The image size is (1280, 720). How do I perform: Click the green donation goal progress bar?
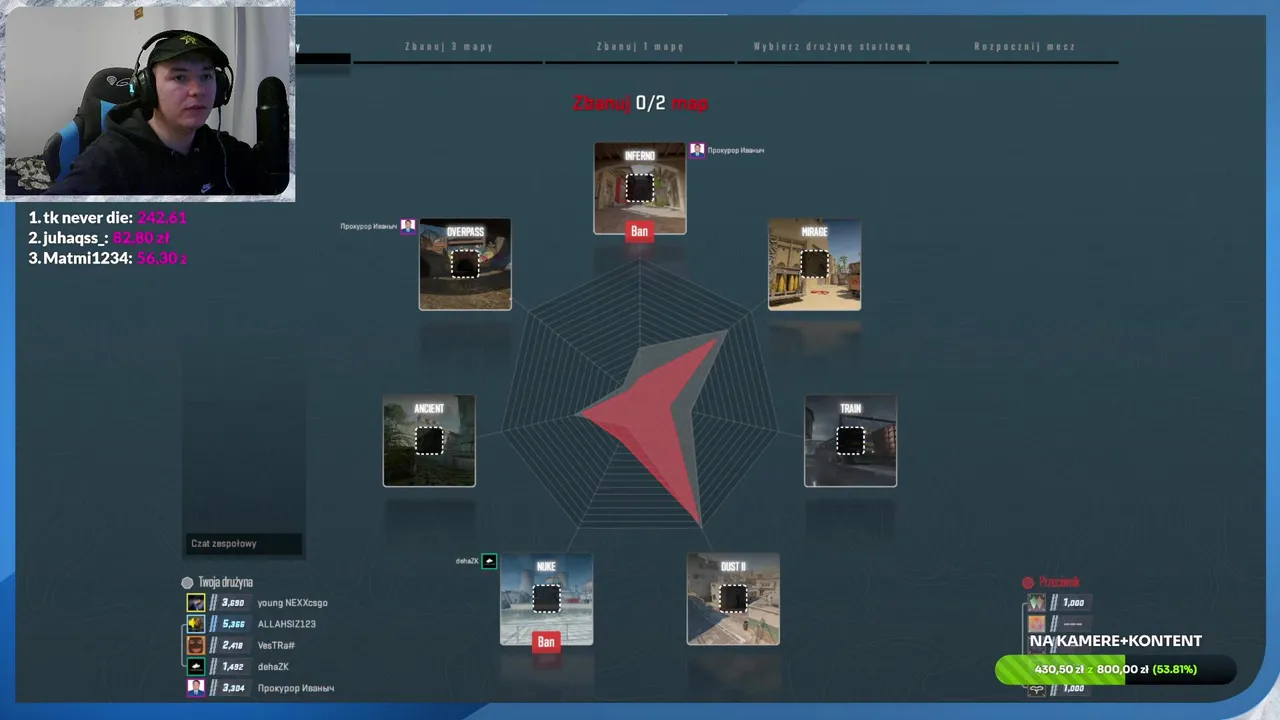(x=1115, y=669)
